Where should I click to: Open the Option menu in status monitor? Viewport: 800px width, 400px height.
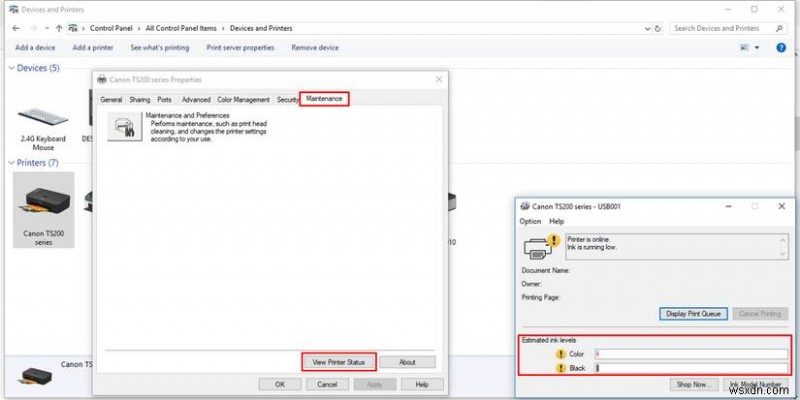click(x=530, y=221)
